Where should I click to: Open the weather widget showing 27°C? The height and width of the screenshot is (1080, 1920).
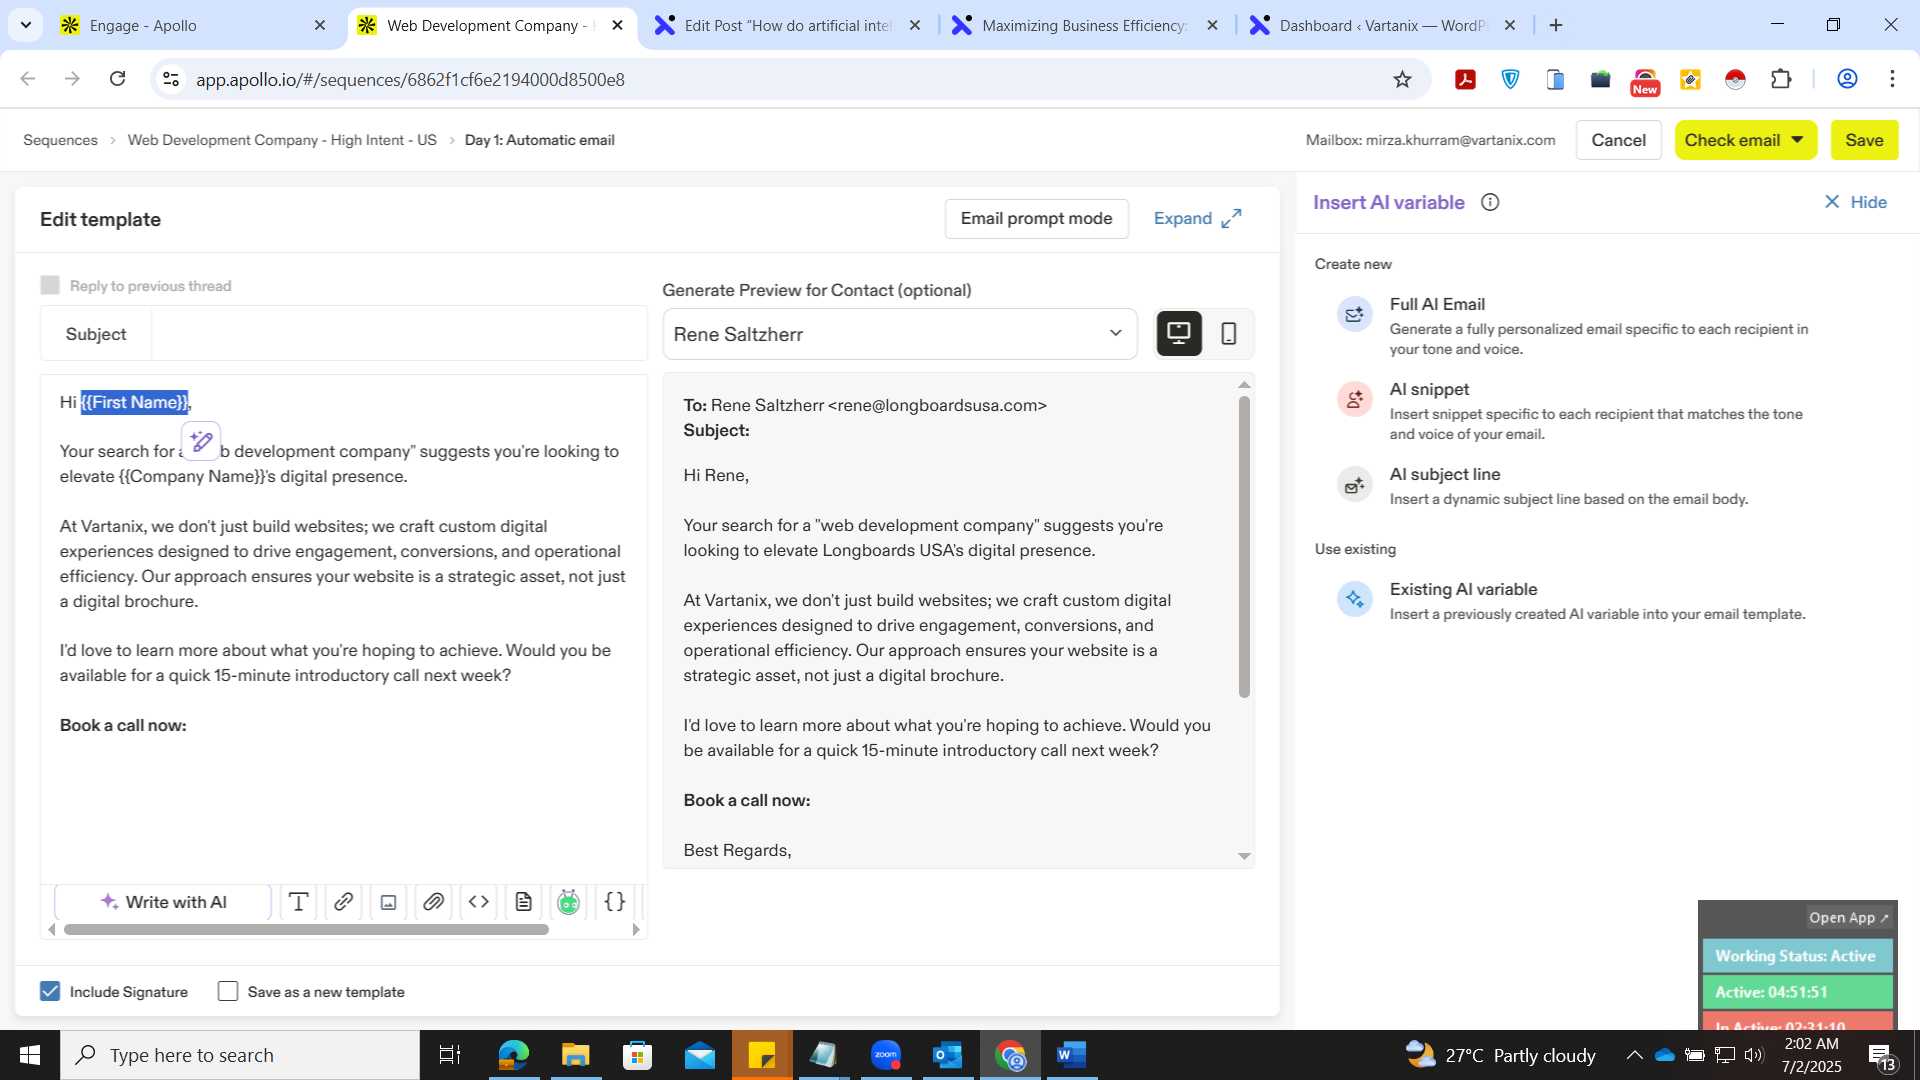pyautogui.click(x=1500, y=1055)
